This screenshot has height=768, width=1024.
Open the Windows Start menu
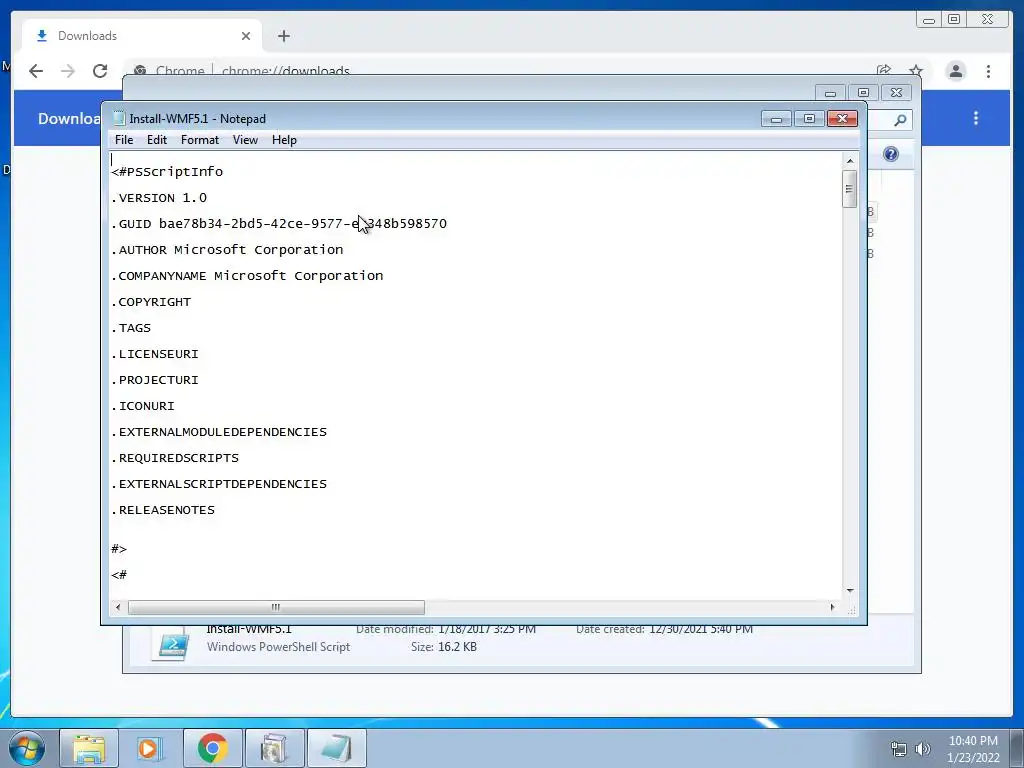27,748
